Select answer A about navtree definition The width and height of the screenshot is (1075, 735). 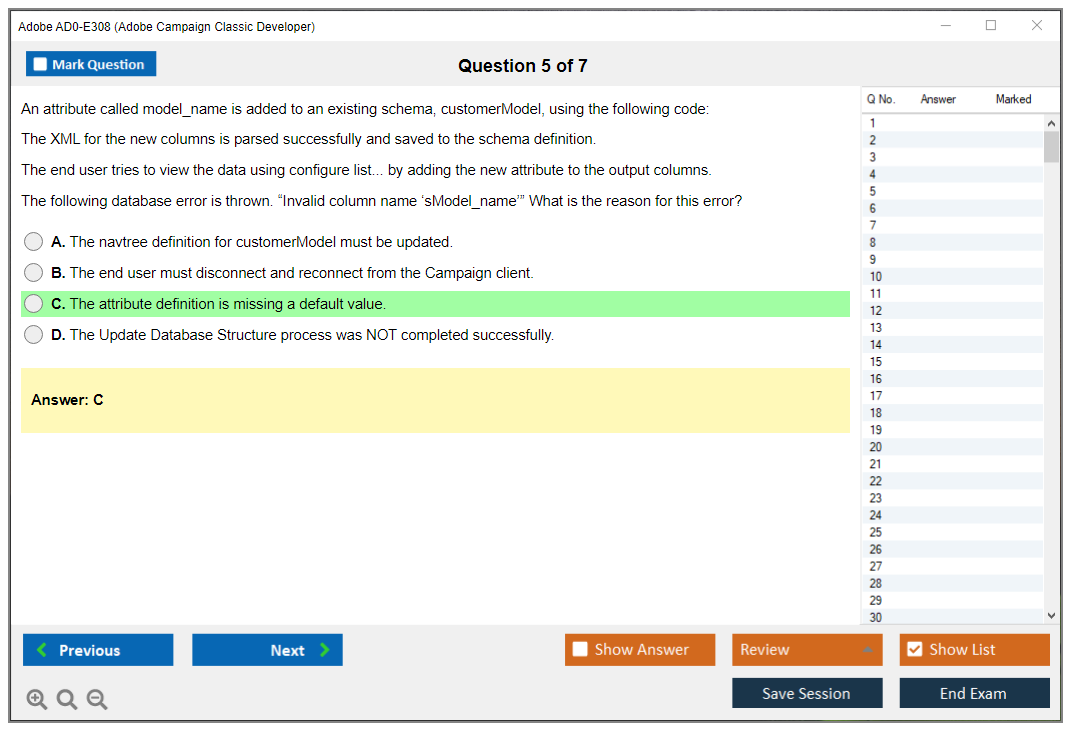(x=34, y=242)
